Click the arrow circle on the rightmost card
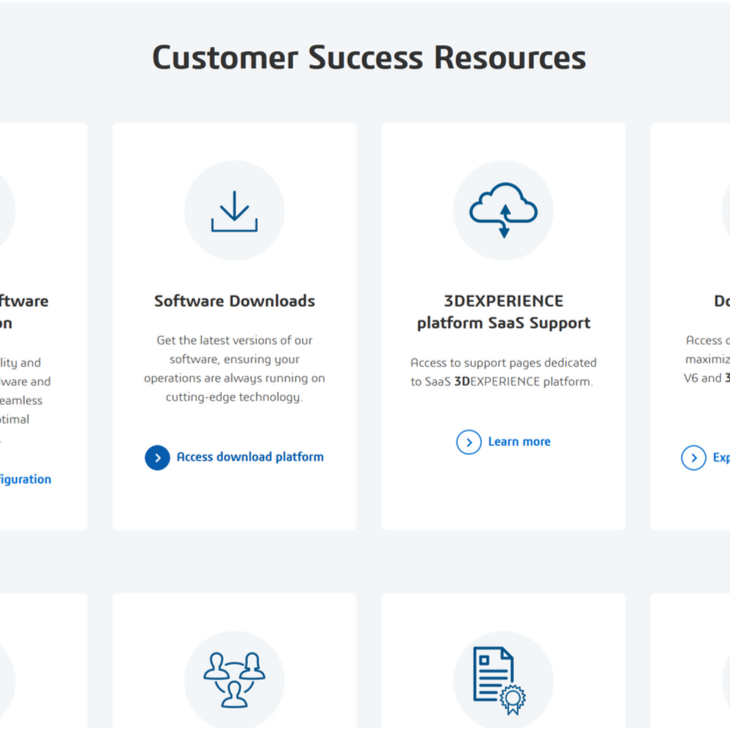The width and height of the screenshot is (730, 730). (x=693, y=458)
